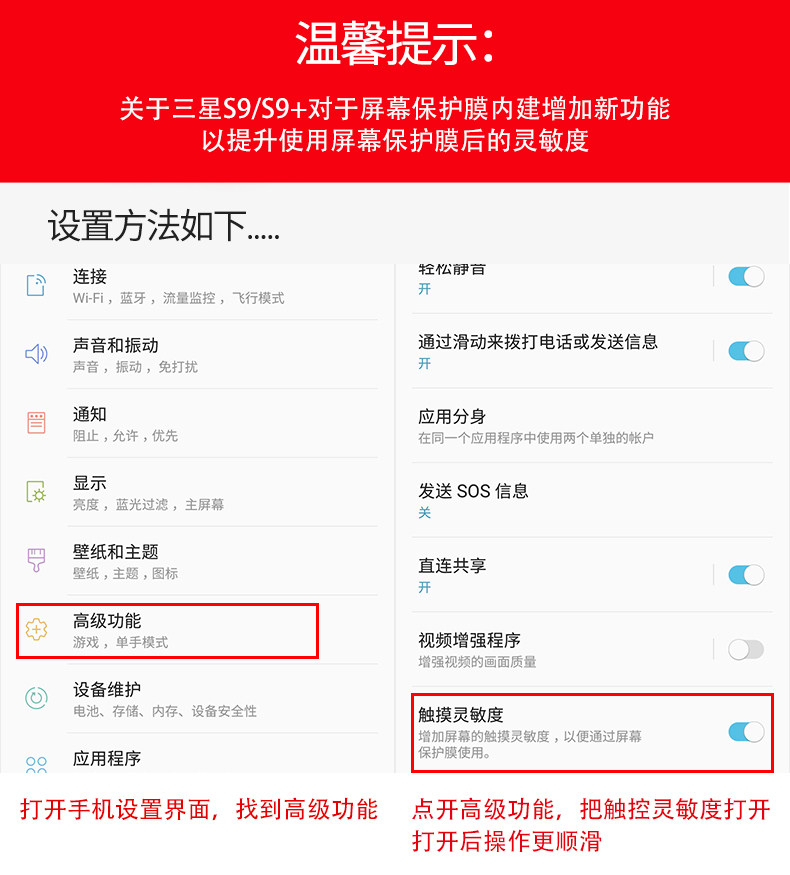Image resolution: width=790 pixels, height=875 pixels.
Task: Open the 高级功能 settings entry
Action: point(167,631)
